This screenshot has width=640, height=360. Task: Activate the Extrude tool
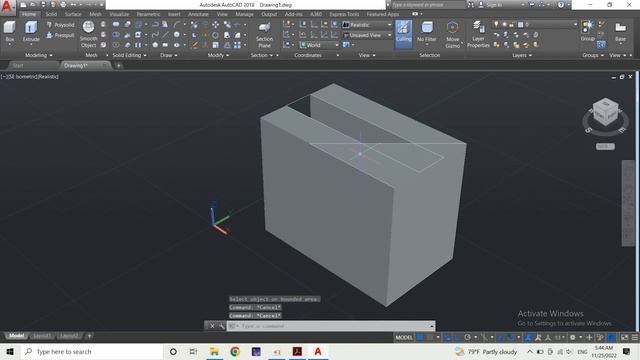(31, 32)
